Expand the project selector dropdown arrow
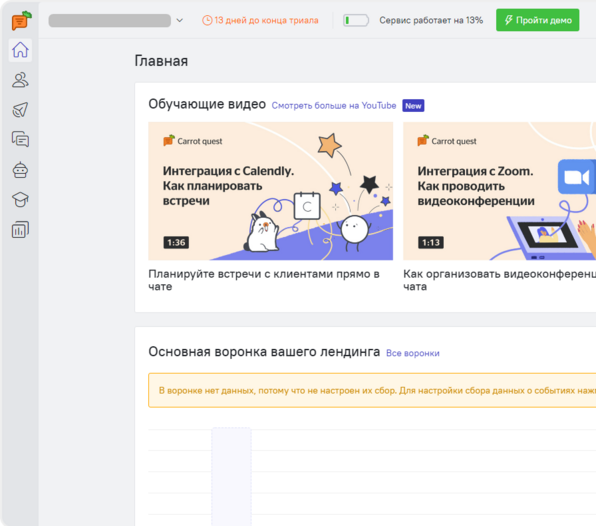 tap(180, 20)
